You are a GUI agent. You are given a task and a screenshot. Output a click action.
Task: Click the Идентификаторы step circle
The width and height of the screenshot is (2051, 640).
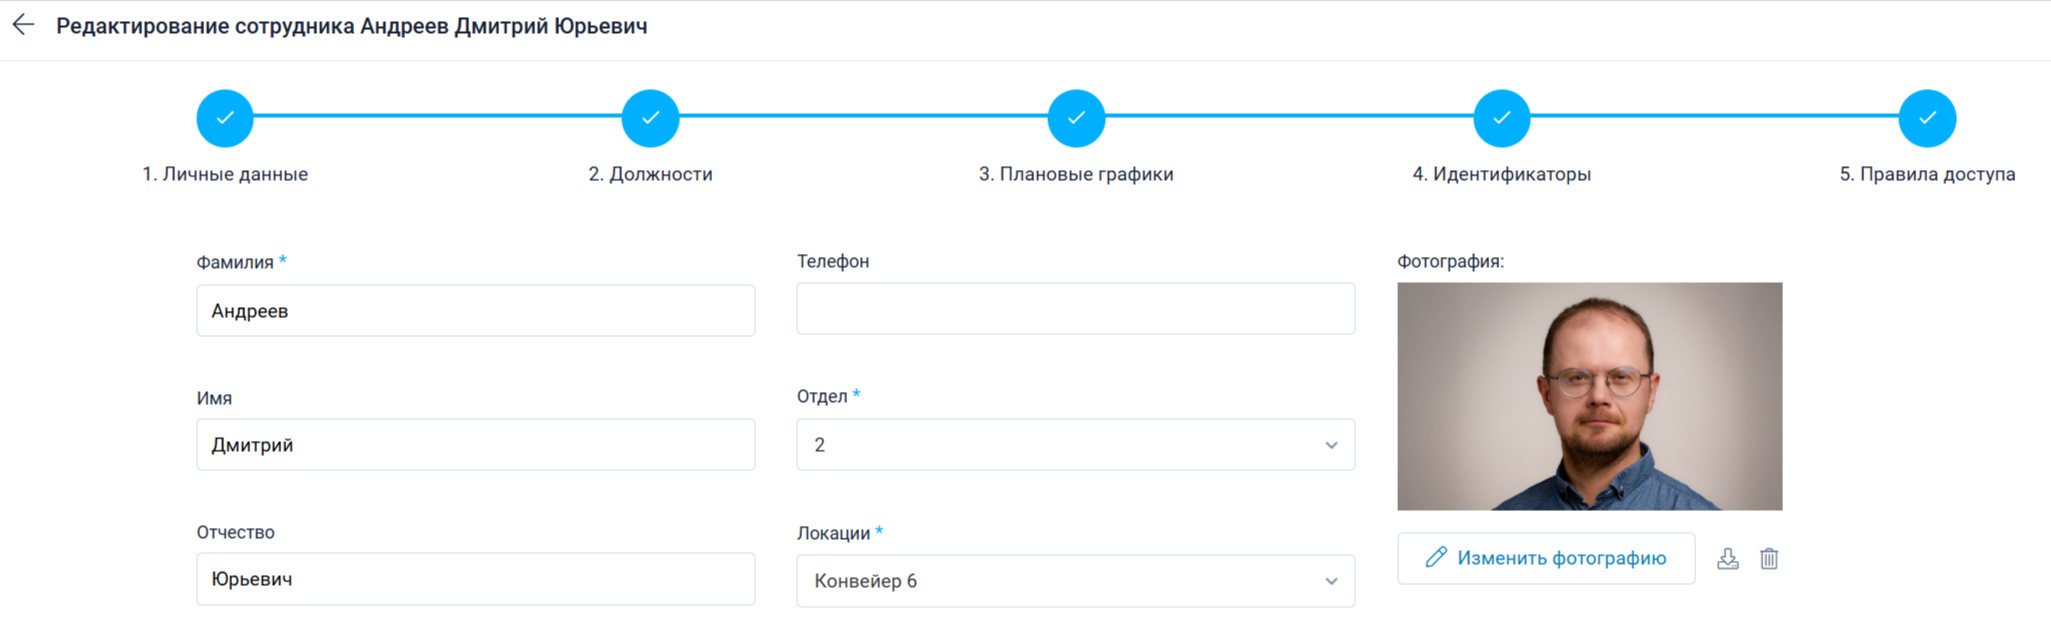pos(1501,118)
